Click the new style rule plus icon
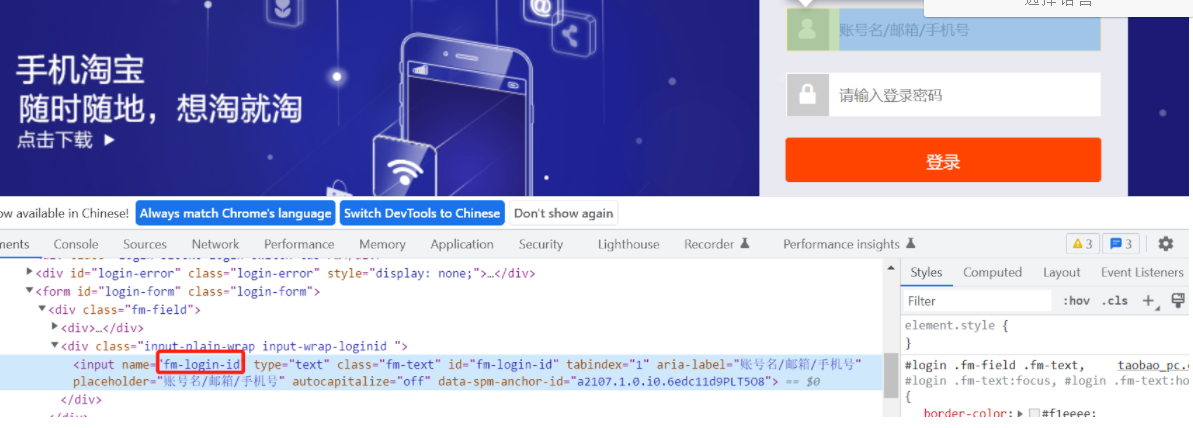The image size is (1193, 428). 1149,301
